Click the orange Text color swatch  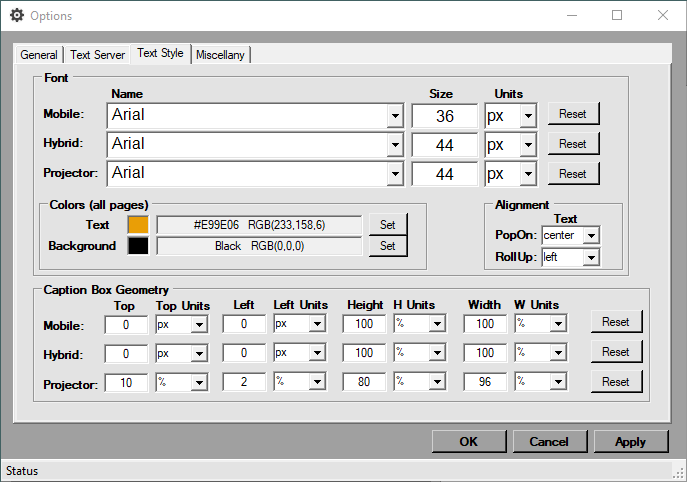(138, 225)
